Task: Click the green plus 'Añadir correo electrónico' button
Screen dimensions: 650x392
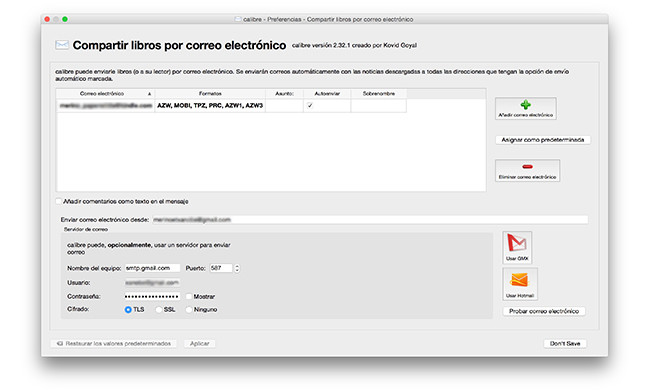Action: click(x=525, y=109)
